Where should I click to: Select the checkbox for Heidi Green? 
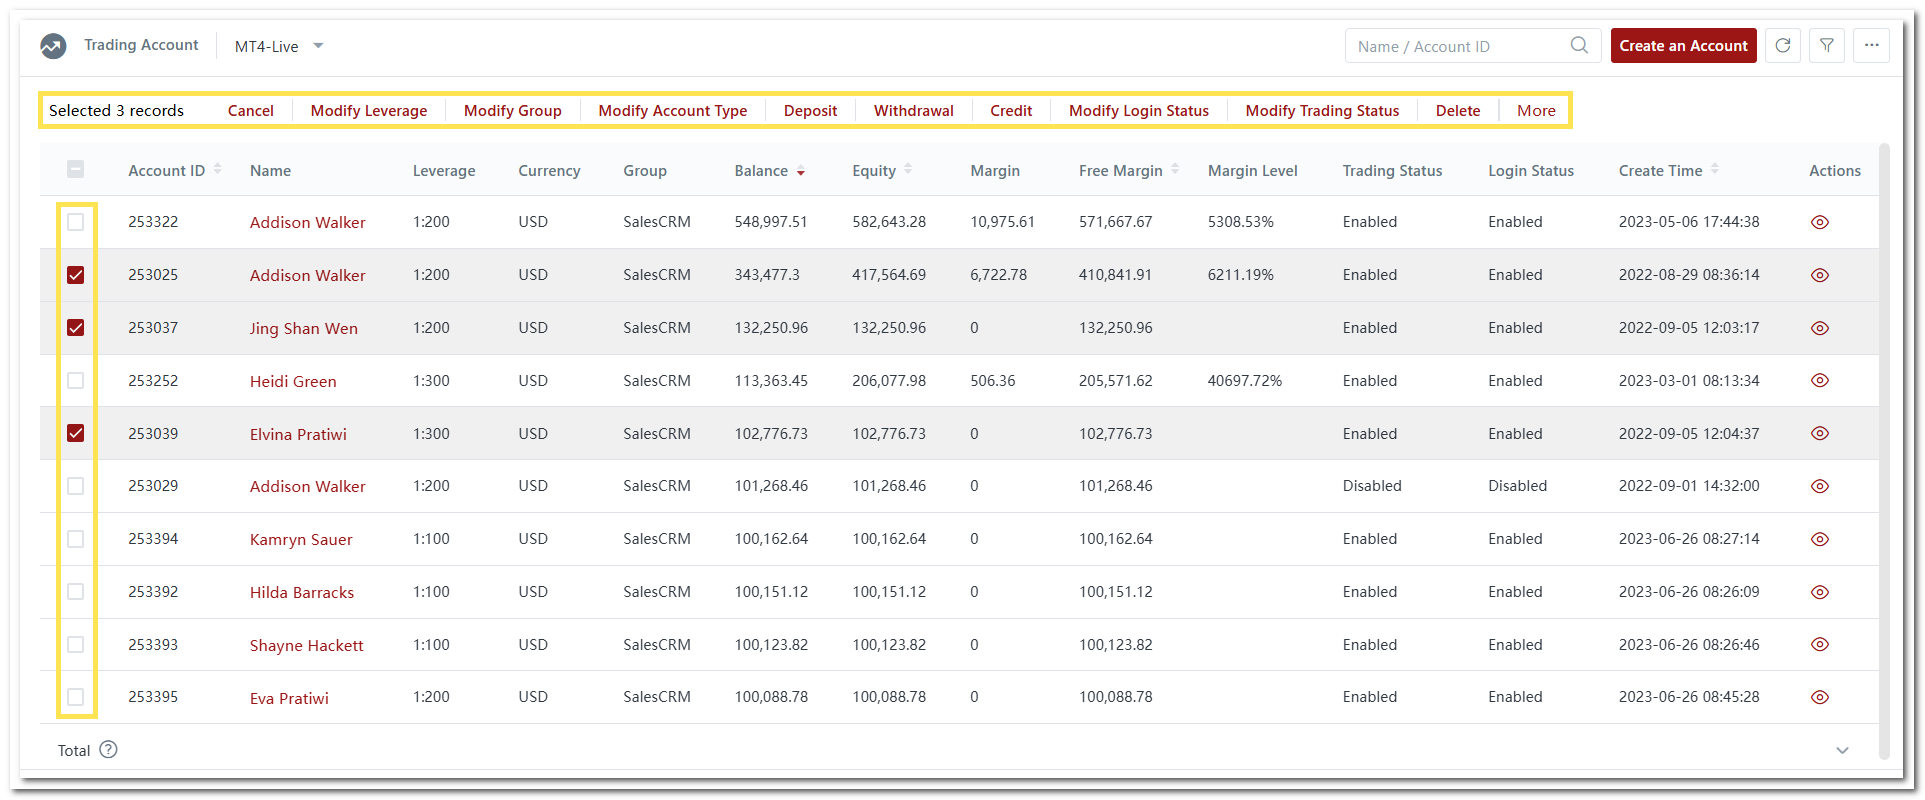(x=76, y=381)
